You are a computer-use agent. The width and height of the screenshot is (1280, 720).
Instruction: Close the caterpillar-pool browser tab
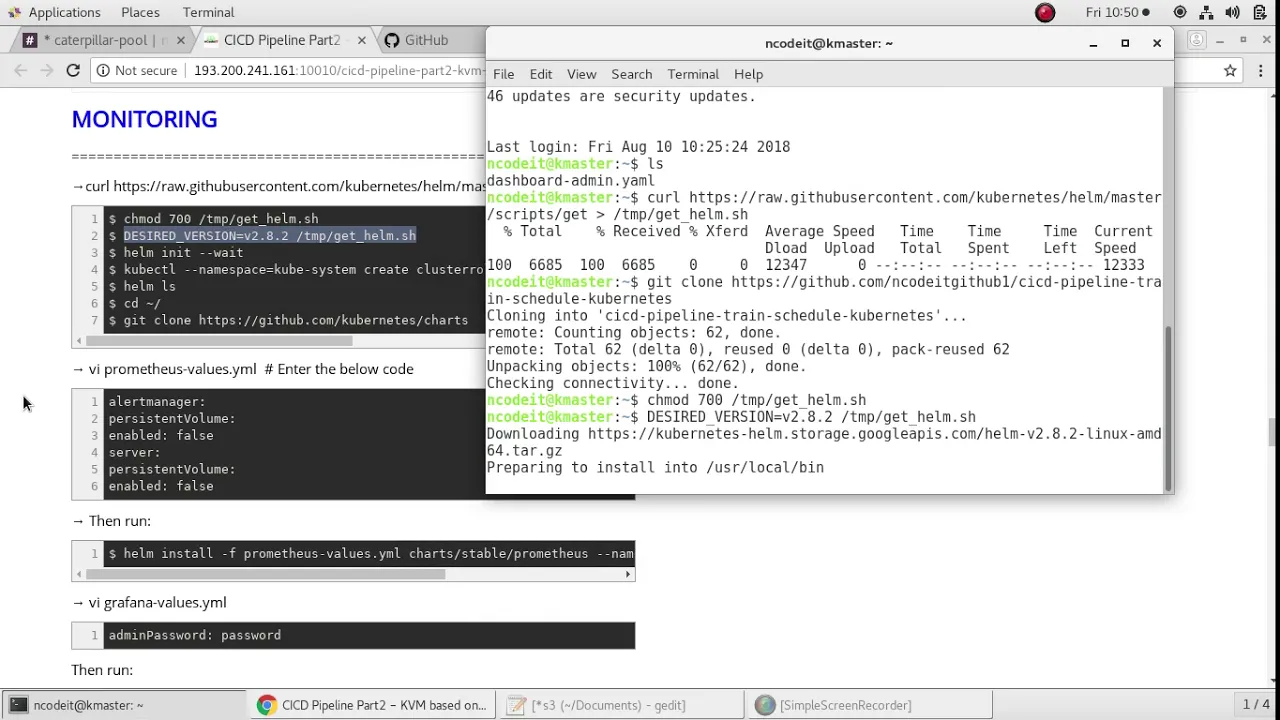tap(181, 40)
